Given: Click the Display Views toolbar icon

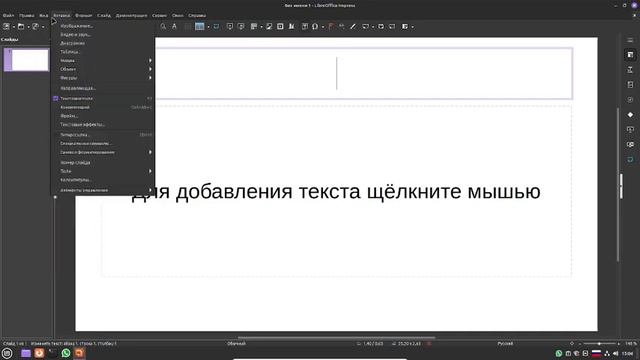Looking at the screenshot, I should coord(199,27).
